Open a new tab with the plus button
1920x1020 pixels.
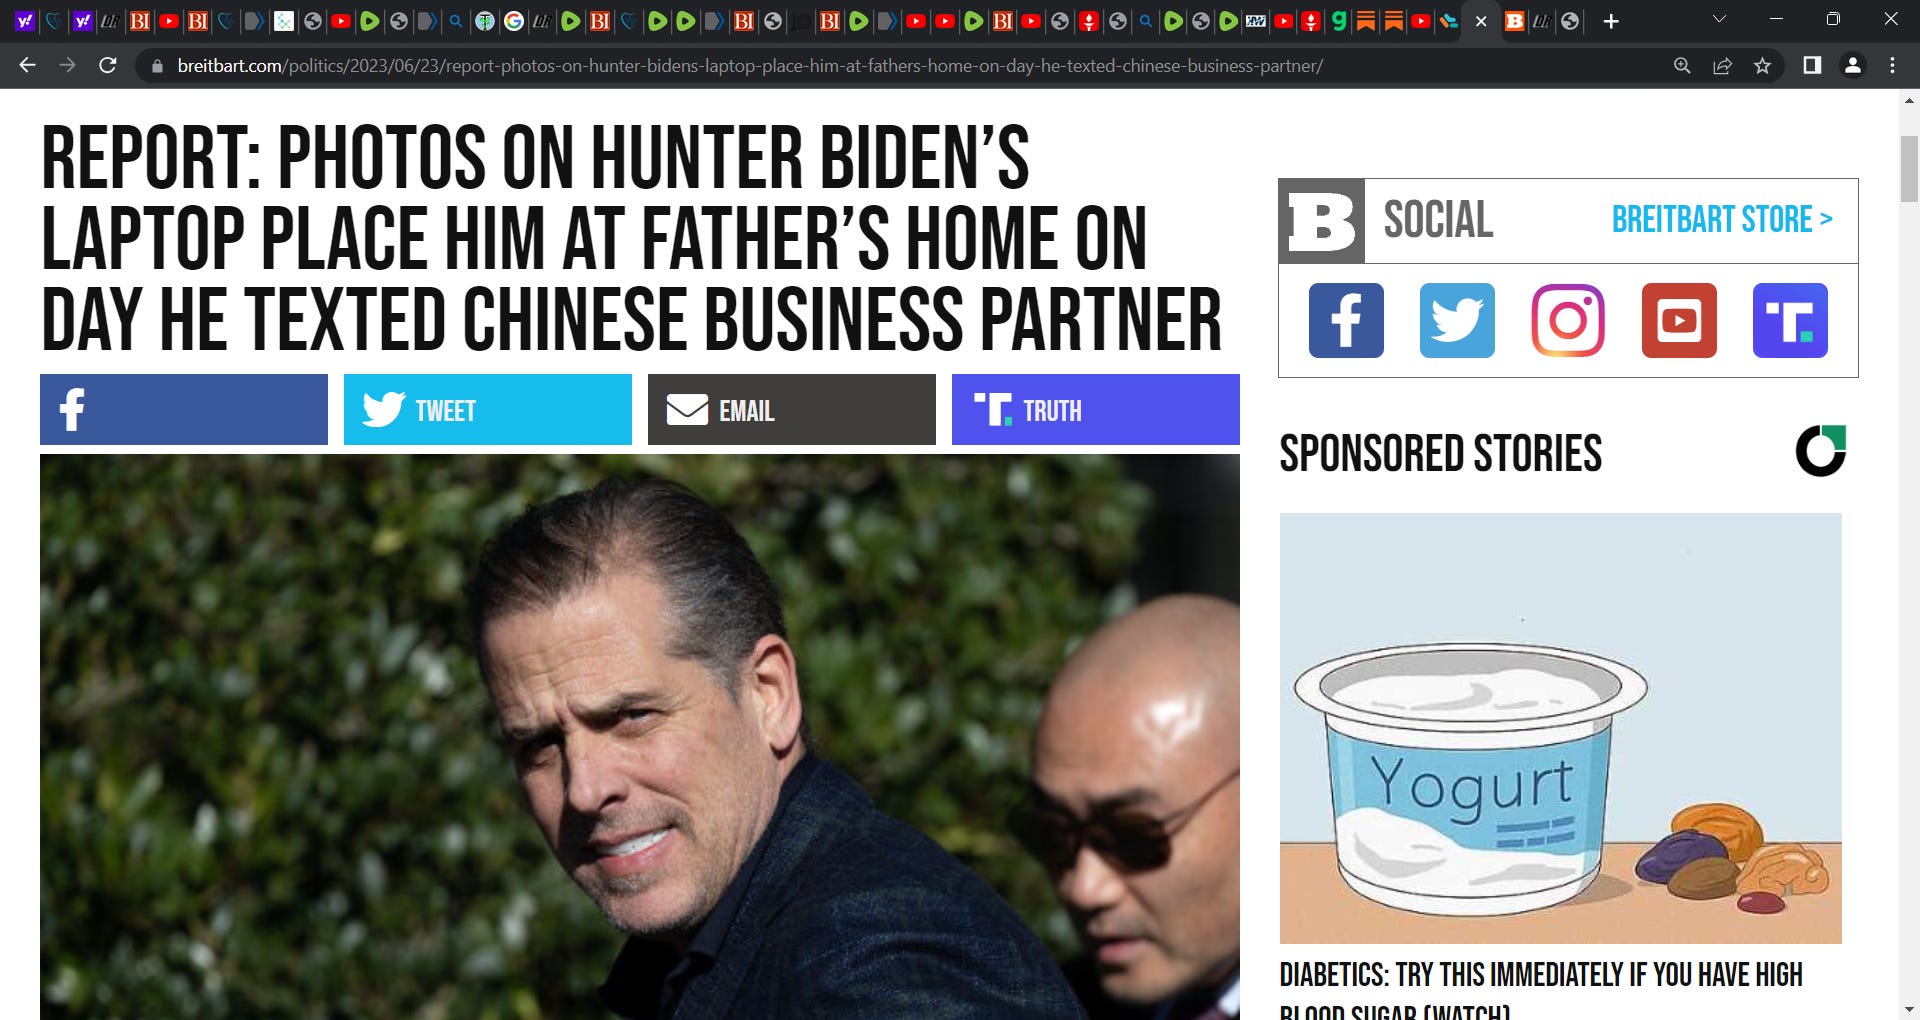coord(1610,21)
